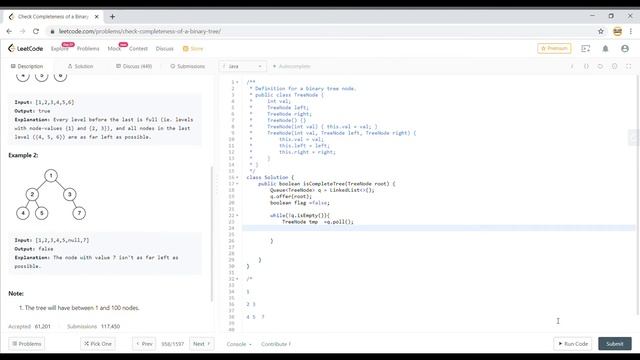Viewport: 640px width, 360px height.
Task: Click the Run Code button
Action: click(573, 344)
